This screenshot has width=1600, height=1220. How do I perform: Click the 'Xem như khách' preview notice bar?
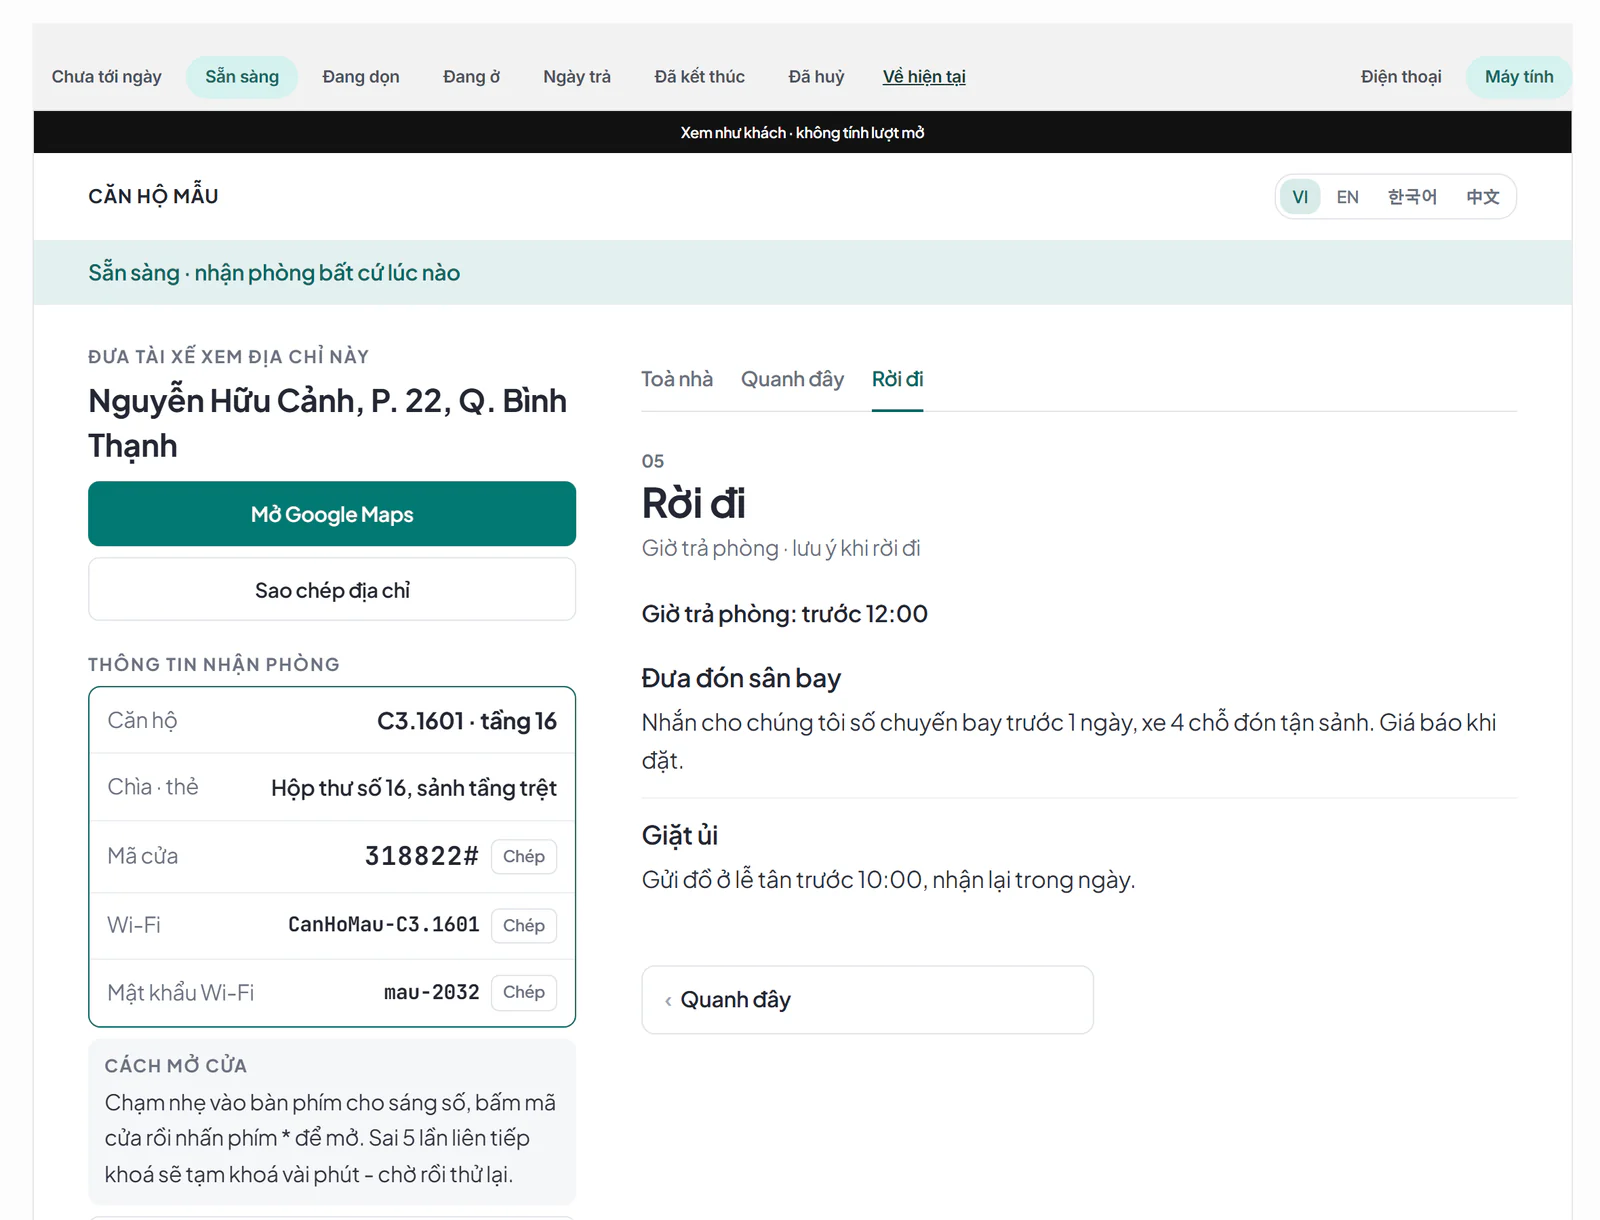tap(802, 132)
